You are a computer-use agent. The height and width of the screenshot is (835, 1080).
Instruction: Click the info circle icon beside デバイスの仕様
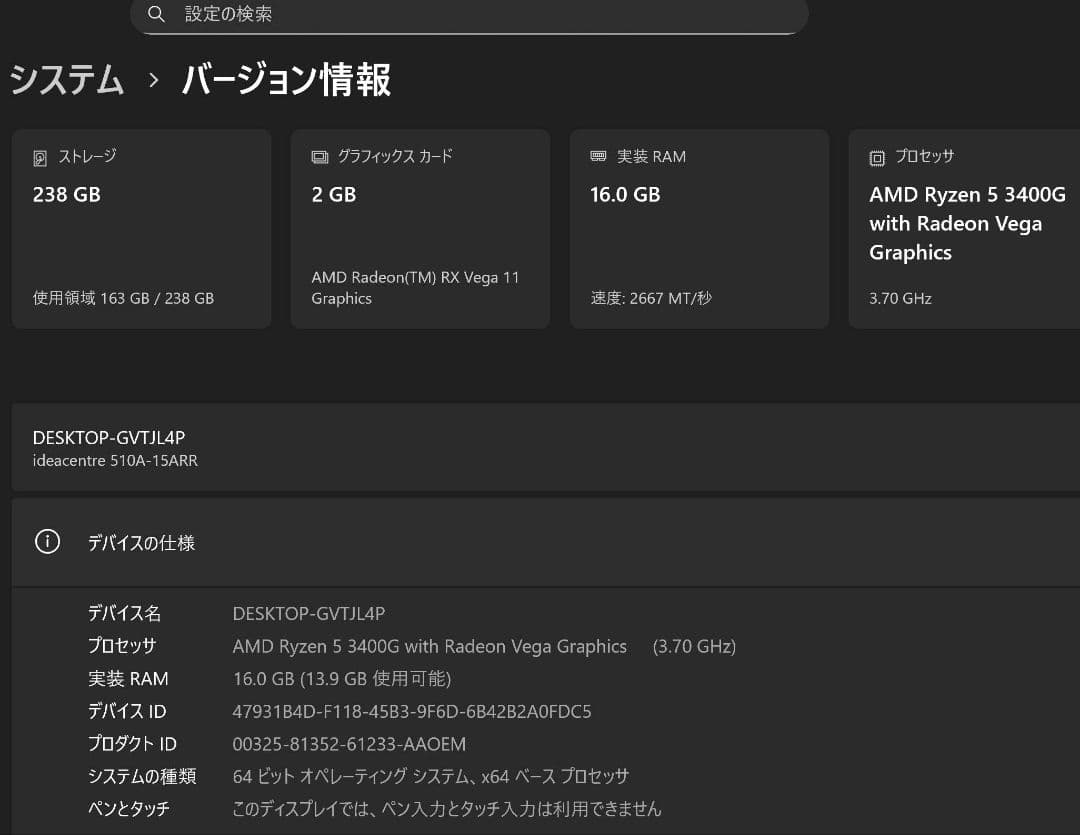(x=47, y=541)
